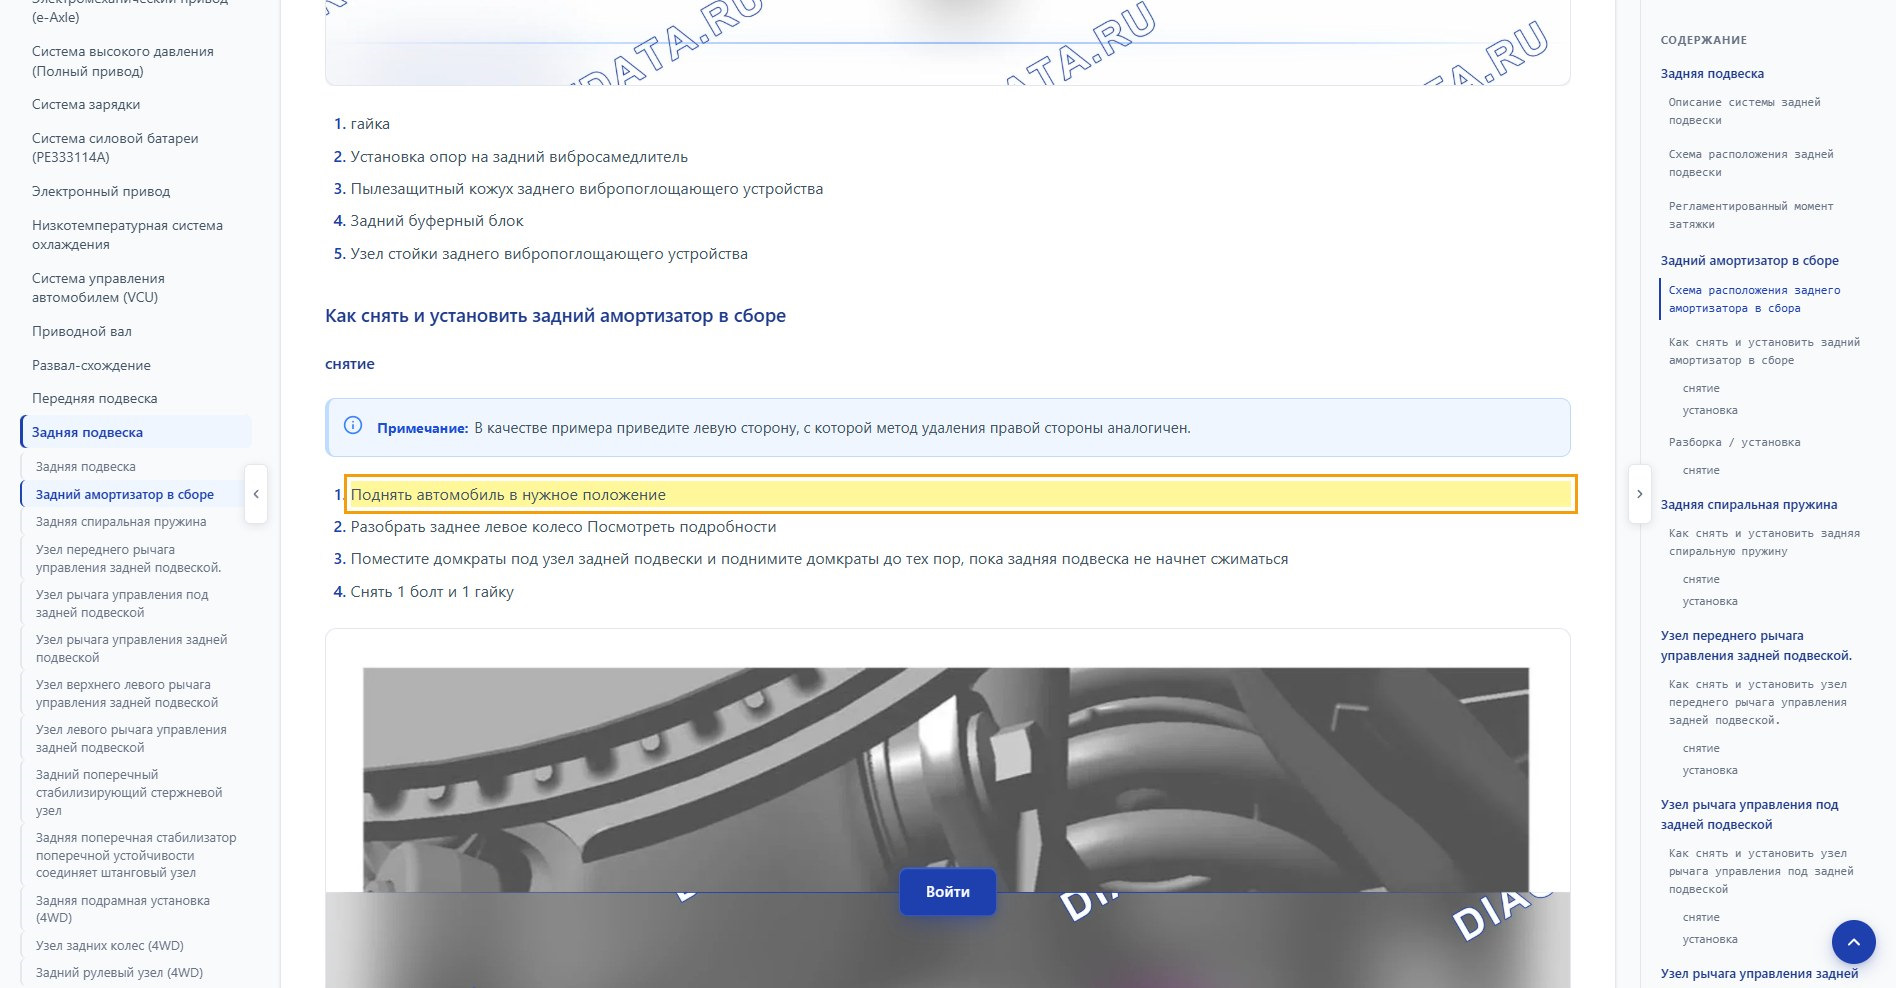Open sidebar item Узел рычага управления под задней подвеской

122,603
